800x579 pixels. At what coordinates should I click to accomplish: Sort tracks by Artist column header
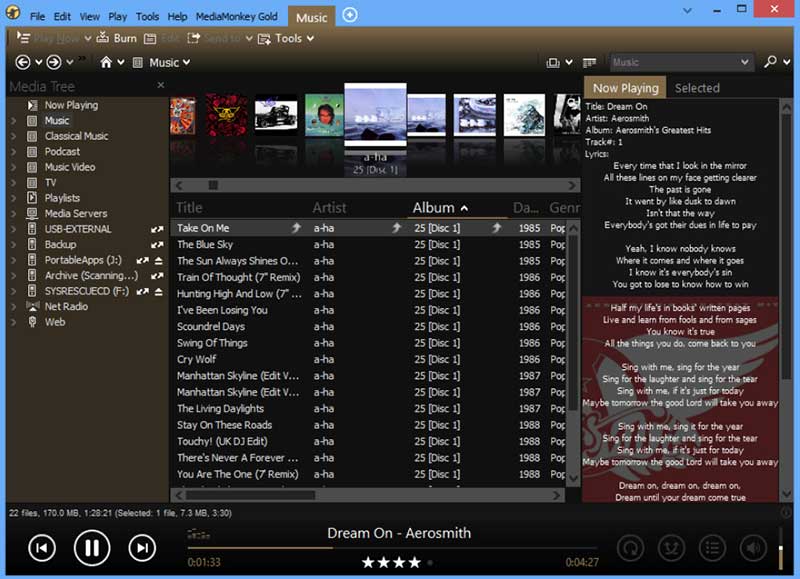pyautogui.click(x=329, y=208)
